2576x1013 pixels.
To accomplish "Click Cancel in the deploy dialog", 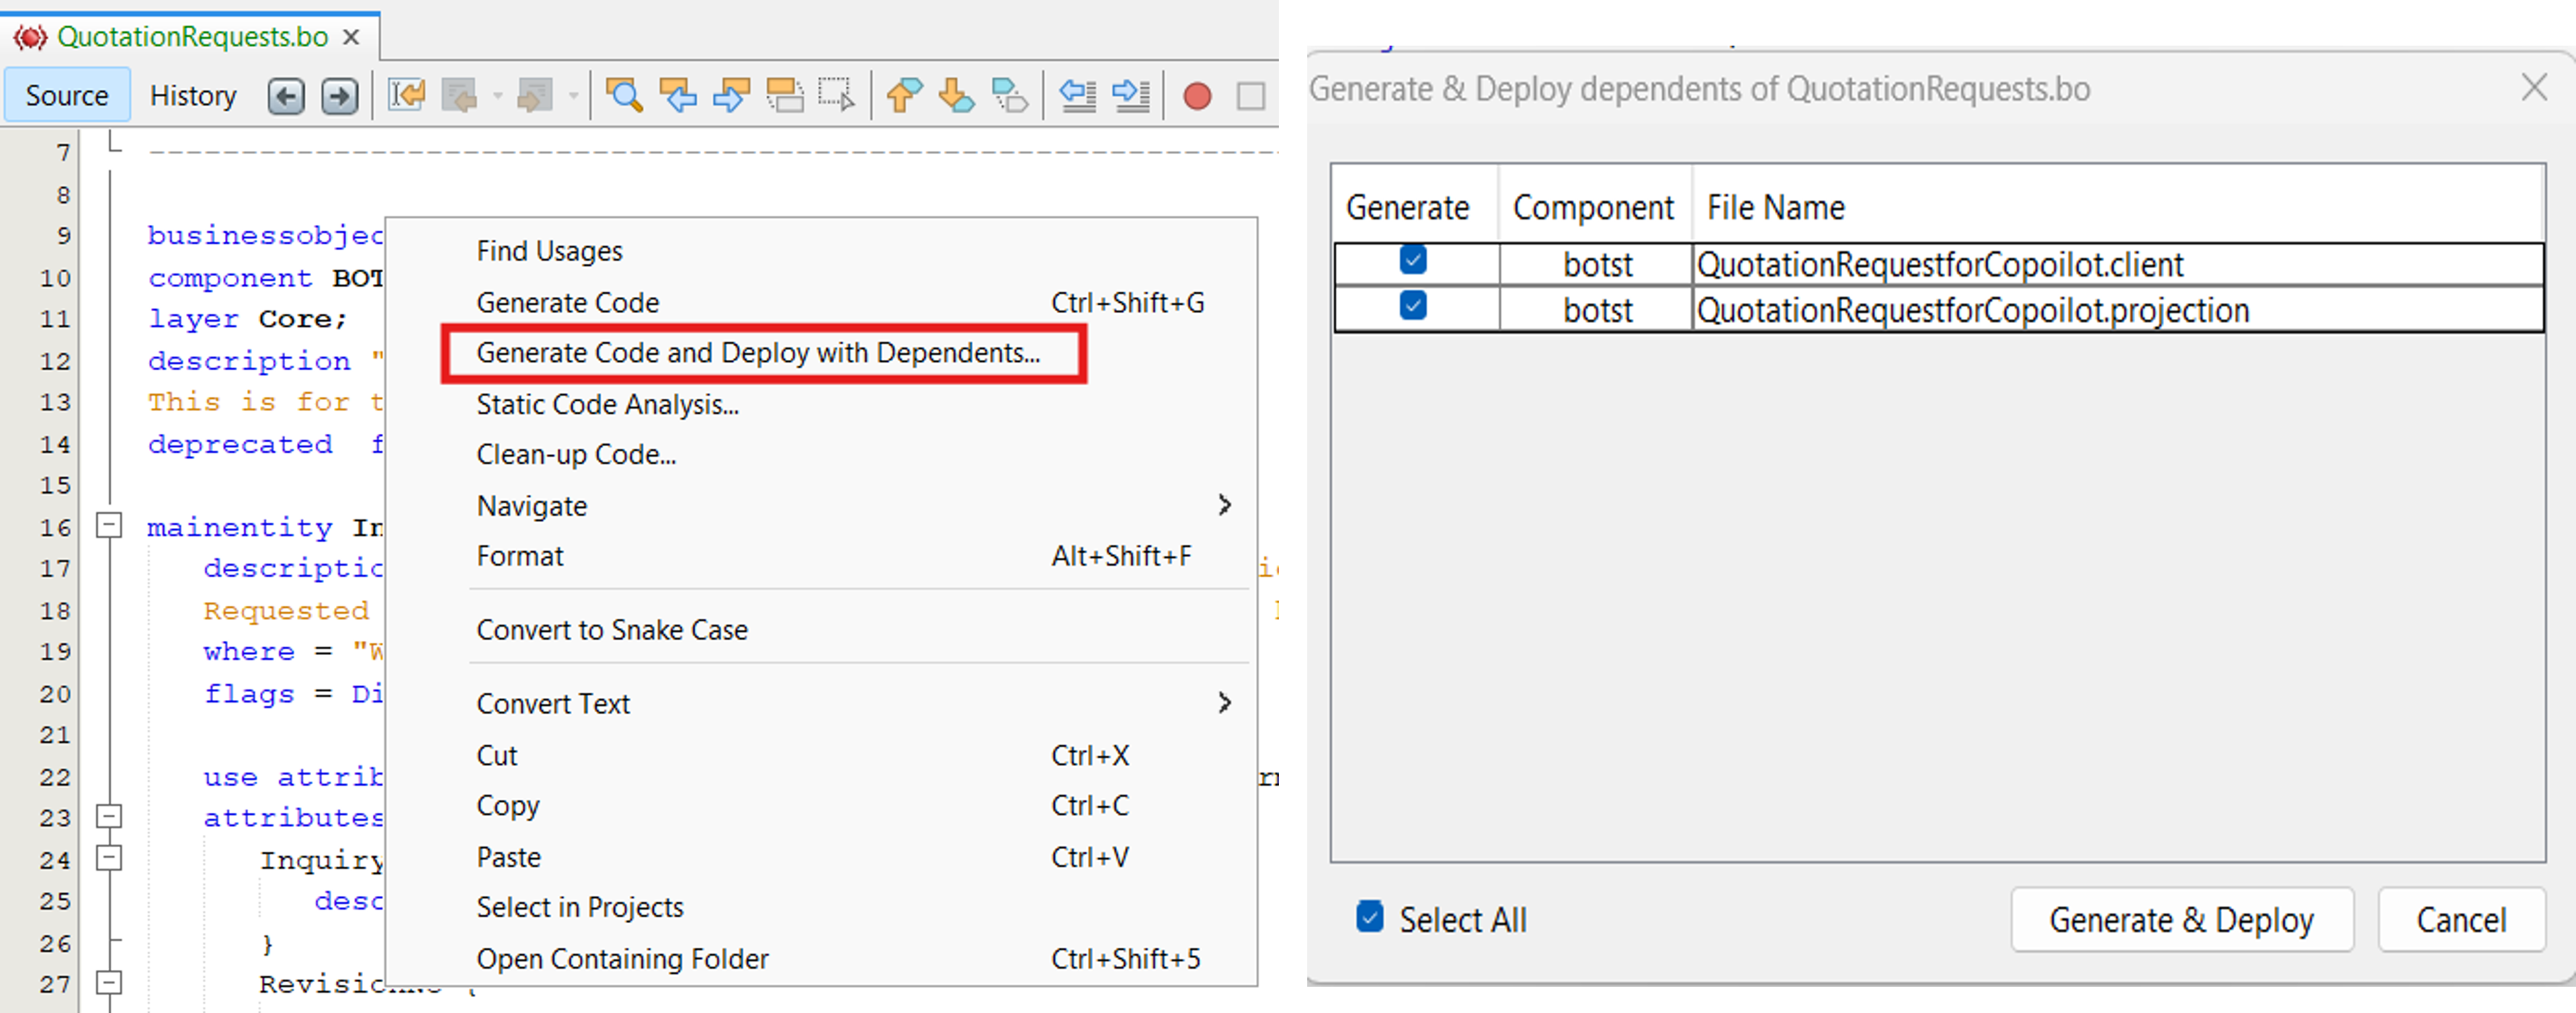I will [x=2461, y=919].
